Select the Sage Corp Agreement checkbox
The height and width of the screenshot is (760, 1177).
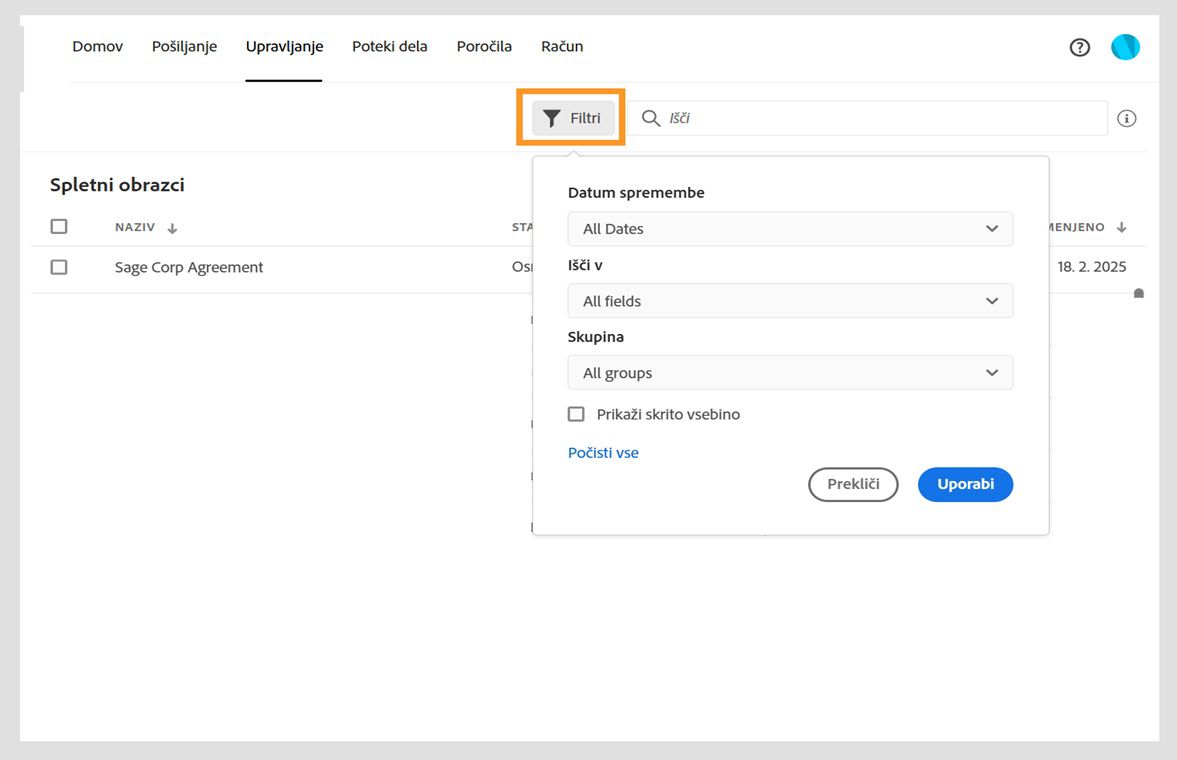tap(59, 267)
